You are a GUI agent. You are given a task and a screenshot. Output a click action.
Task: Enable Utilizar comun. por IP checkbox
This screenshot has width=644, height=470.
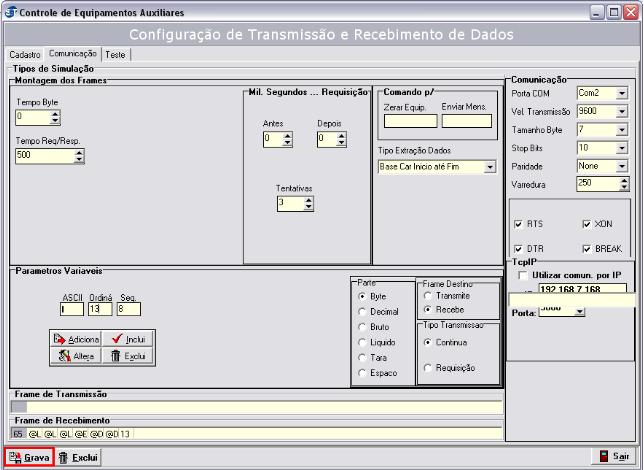pos(521,274)
